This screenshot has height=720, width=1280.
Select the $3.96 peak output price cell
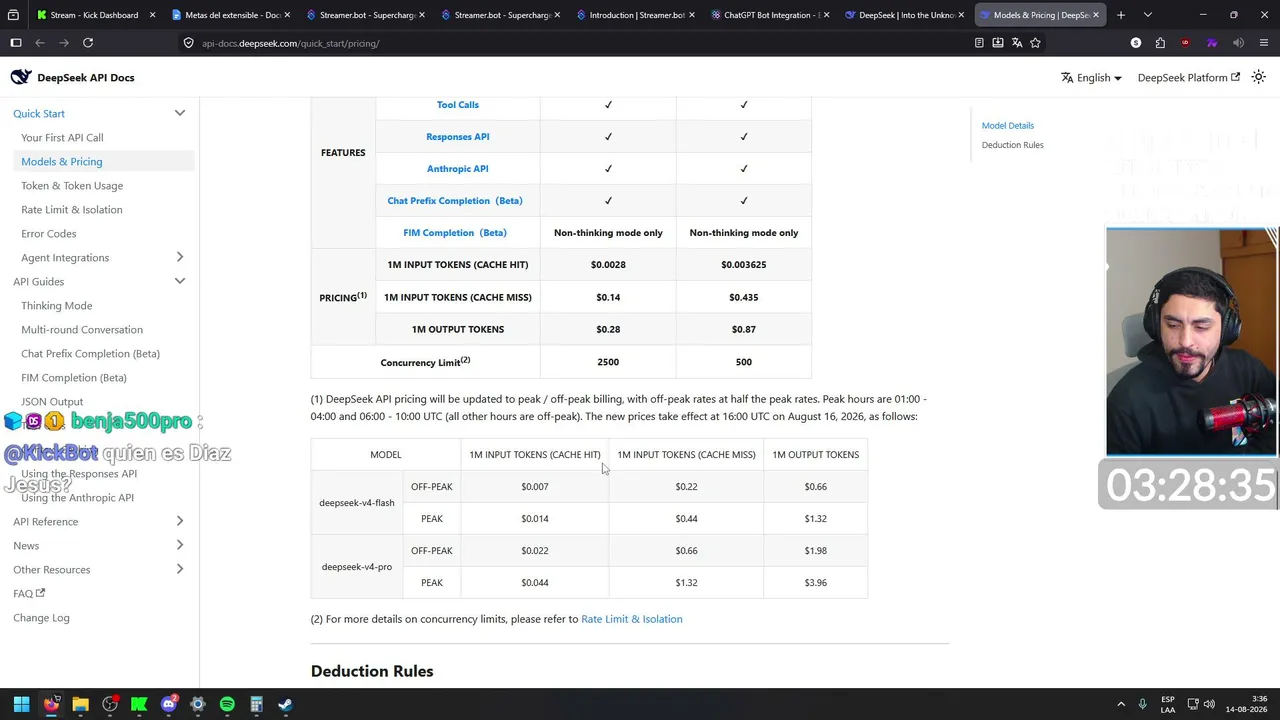815,582
